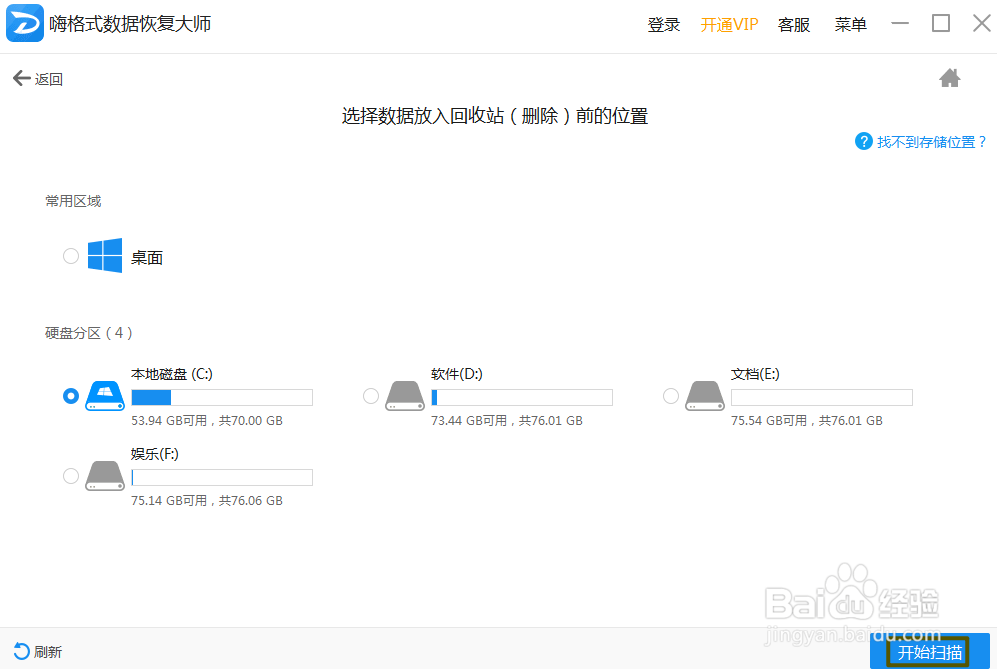This screenshot has width=997, height=669.
Task: Click the usage bar of 本地磁盘 (C:)
Action: 221,396
